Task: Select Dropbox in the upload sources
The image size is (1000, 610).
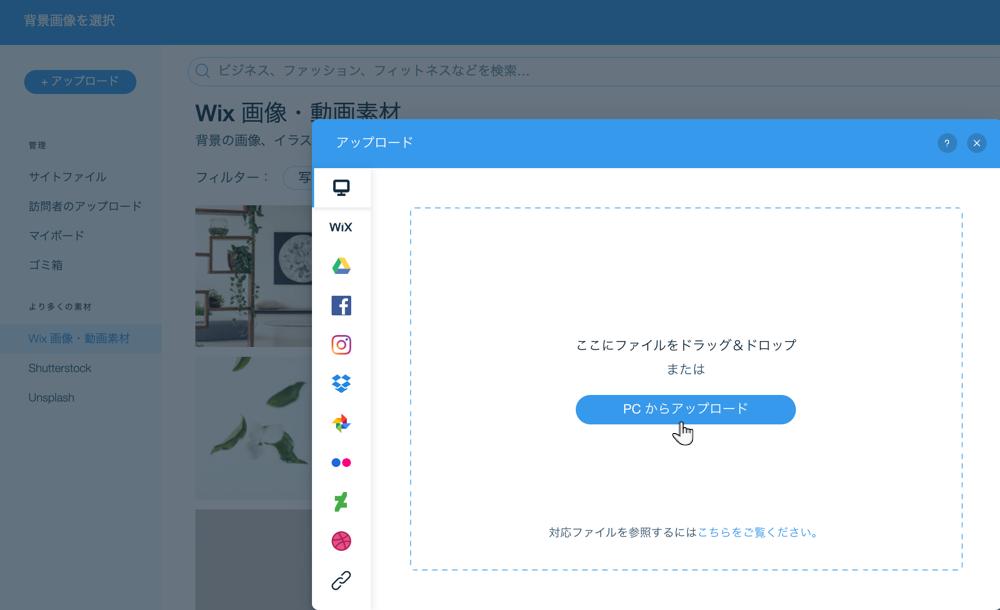Action: pyautogui.click(x=343, y=383)
